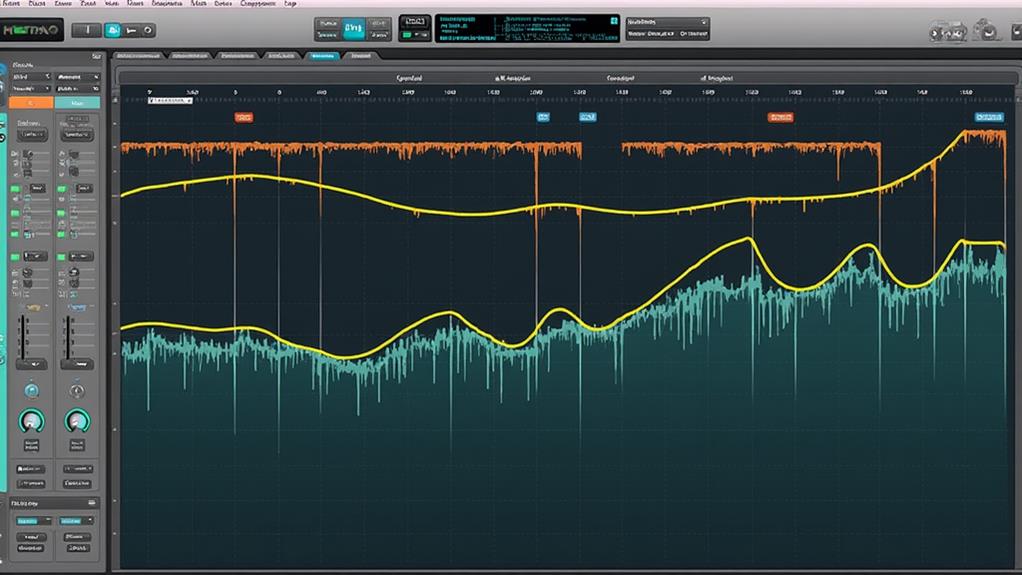Select the orange tab in the left panel

pos(31,103)
